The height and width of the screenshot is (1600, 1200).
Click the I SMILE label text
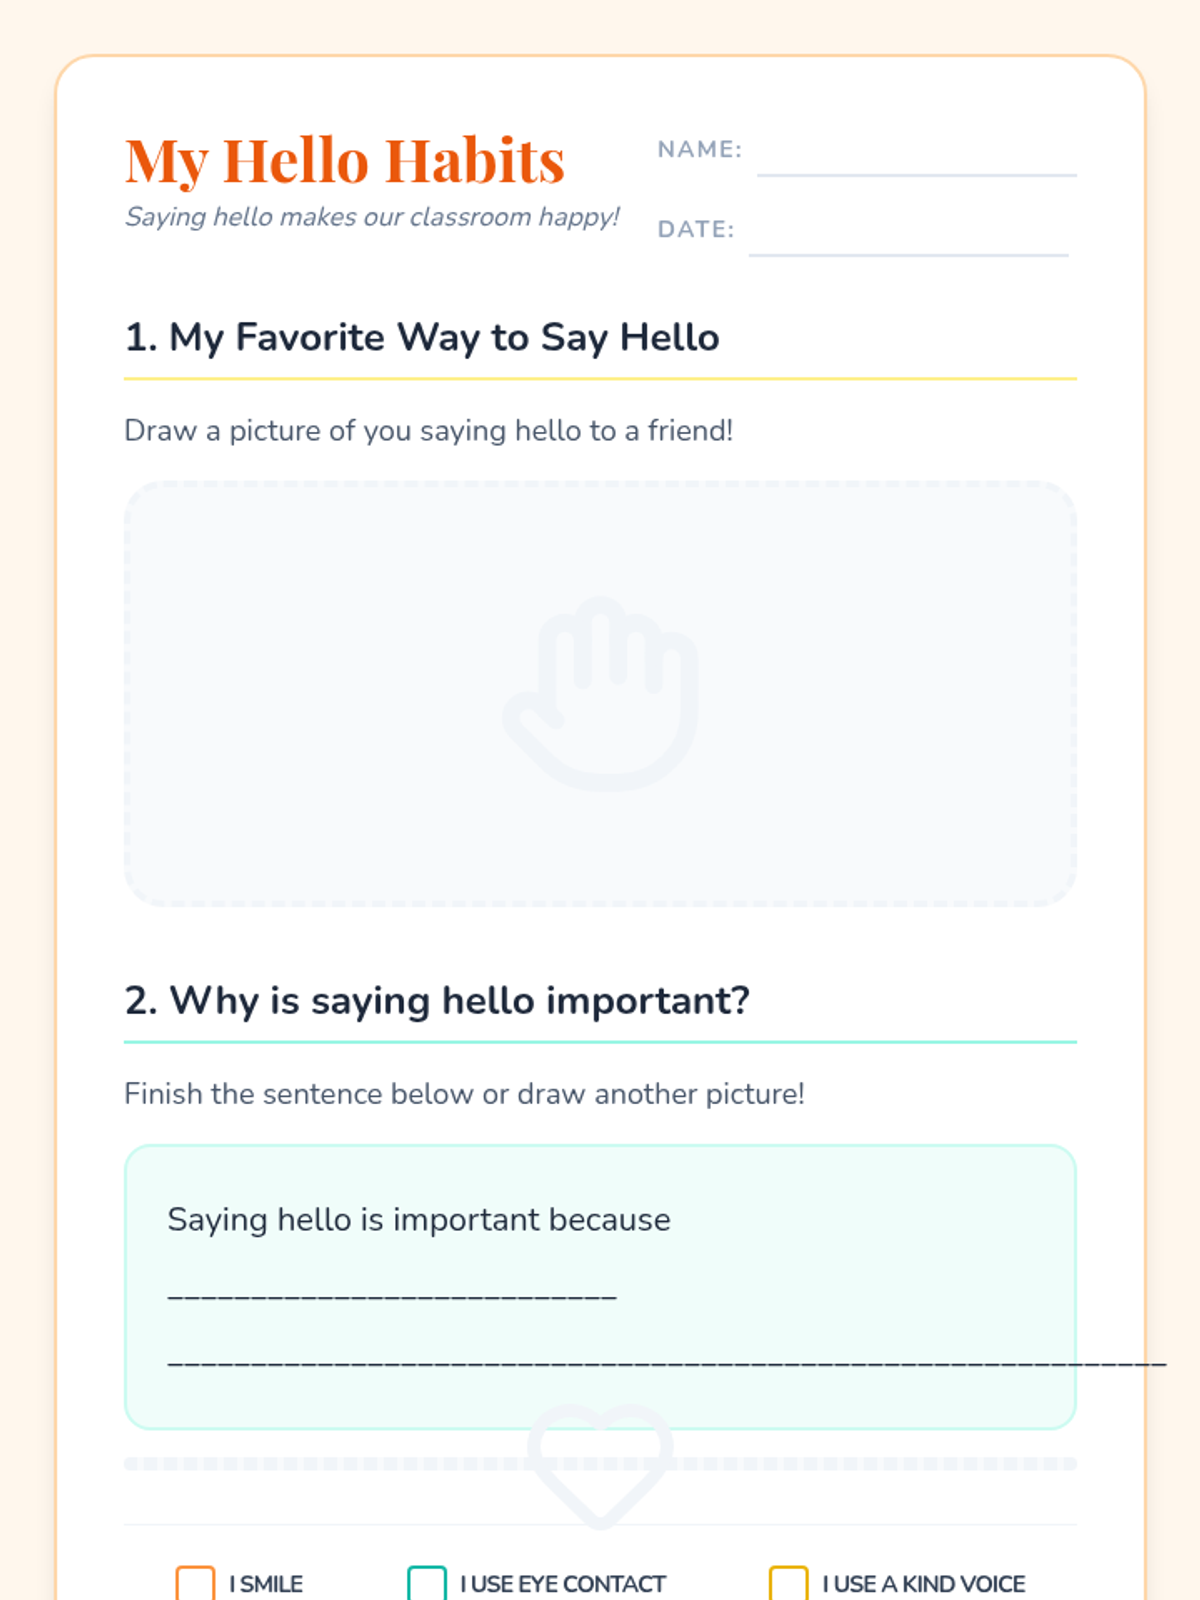pos(266,1584)
